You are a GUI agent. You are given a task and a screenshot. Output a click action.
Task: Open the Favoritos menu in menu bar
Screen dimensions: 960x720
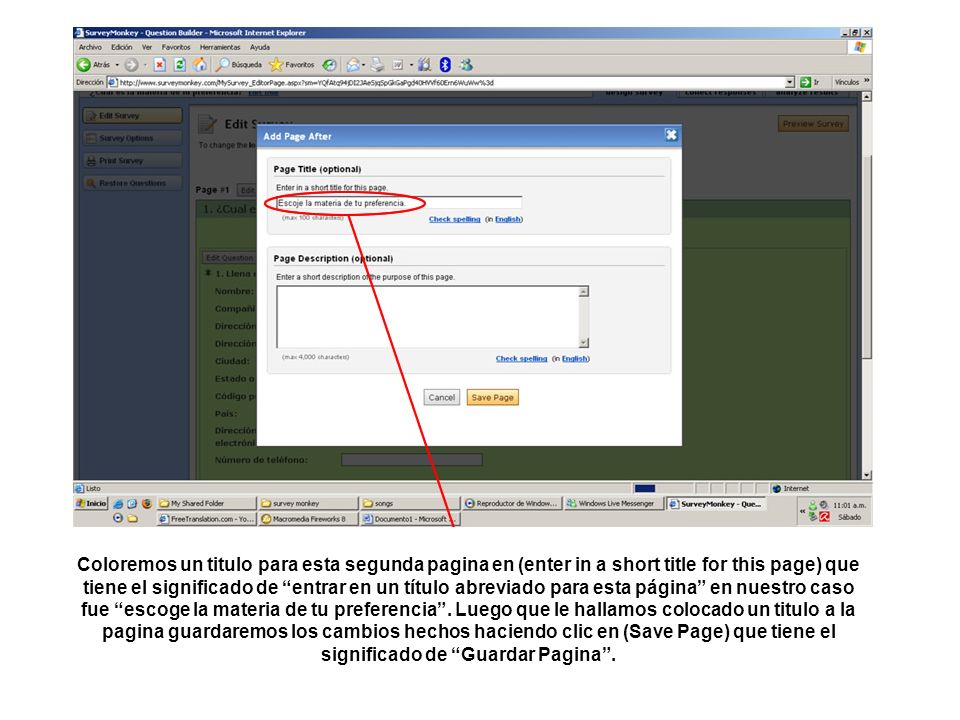coord(176,47)
